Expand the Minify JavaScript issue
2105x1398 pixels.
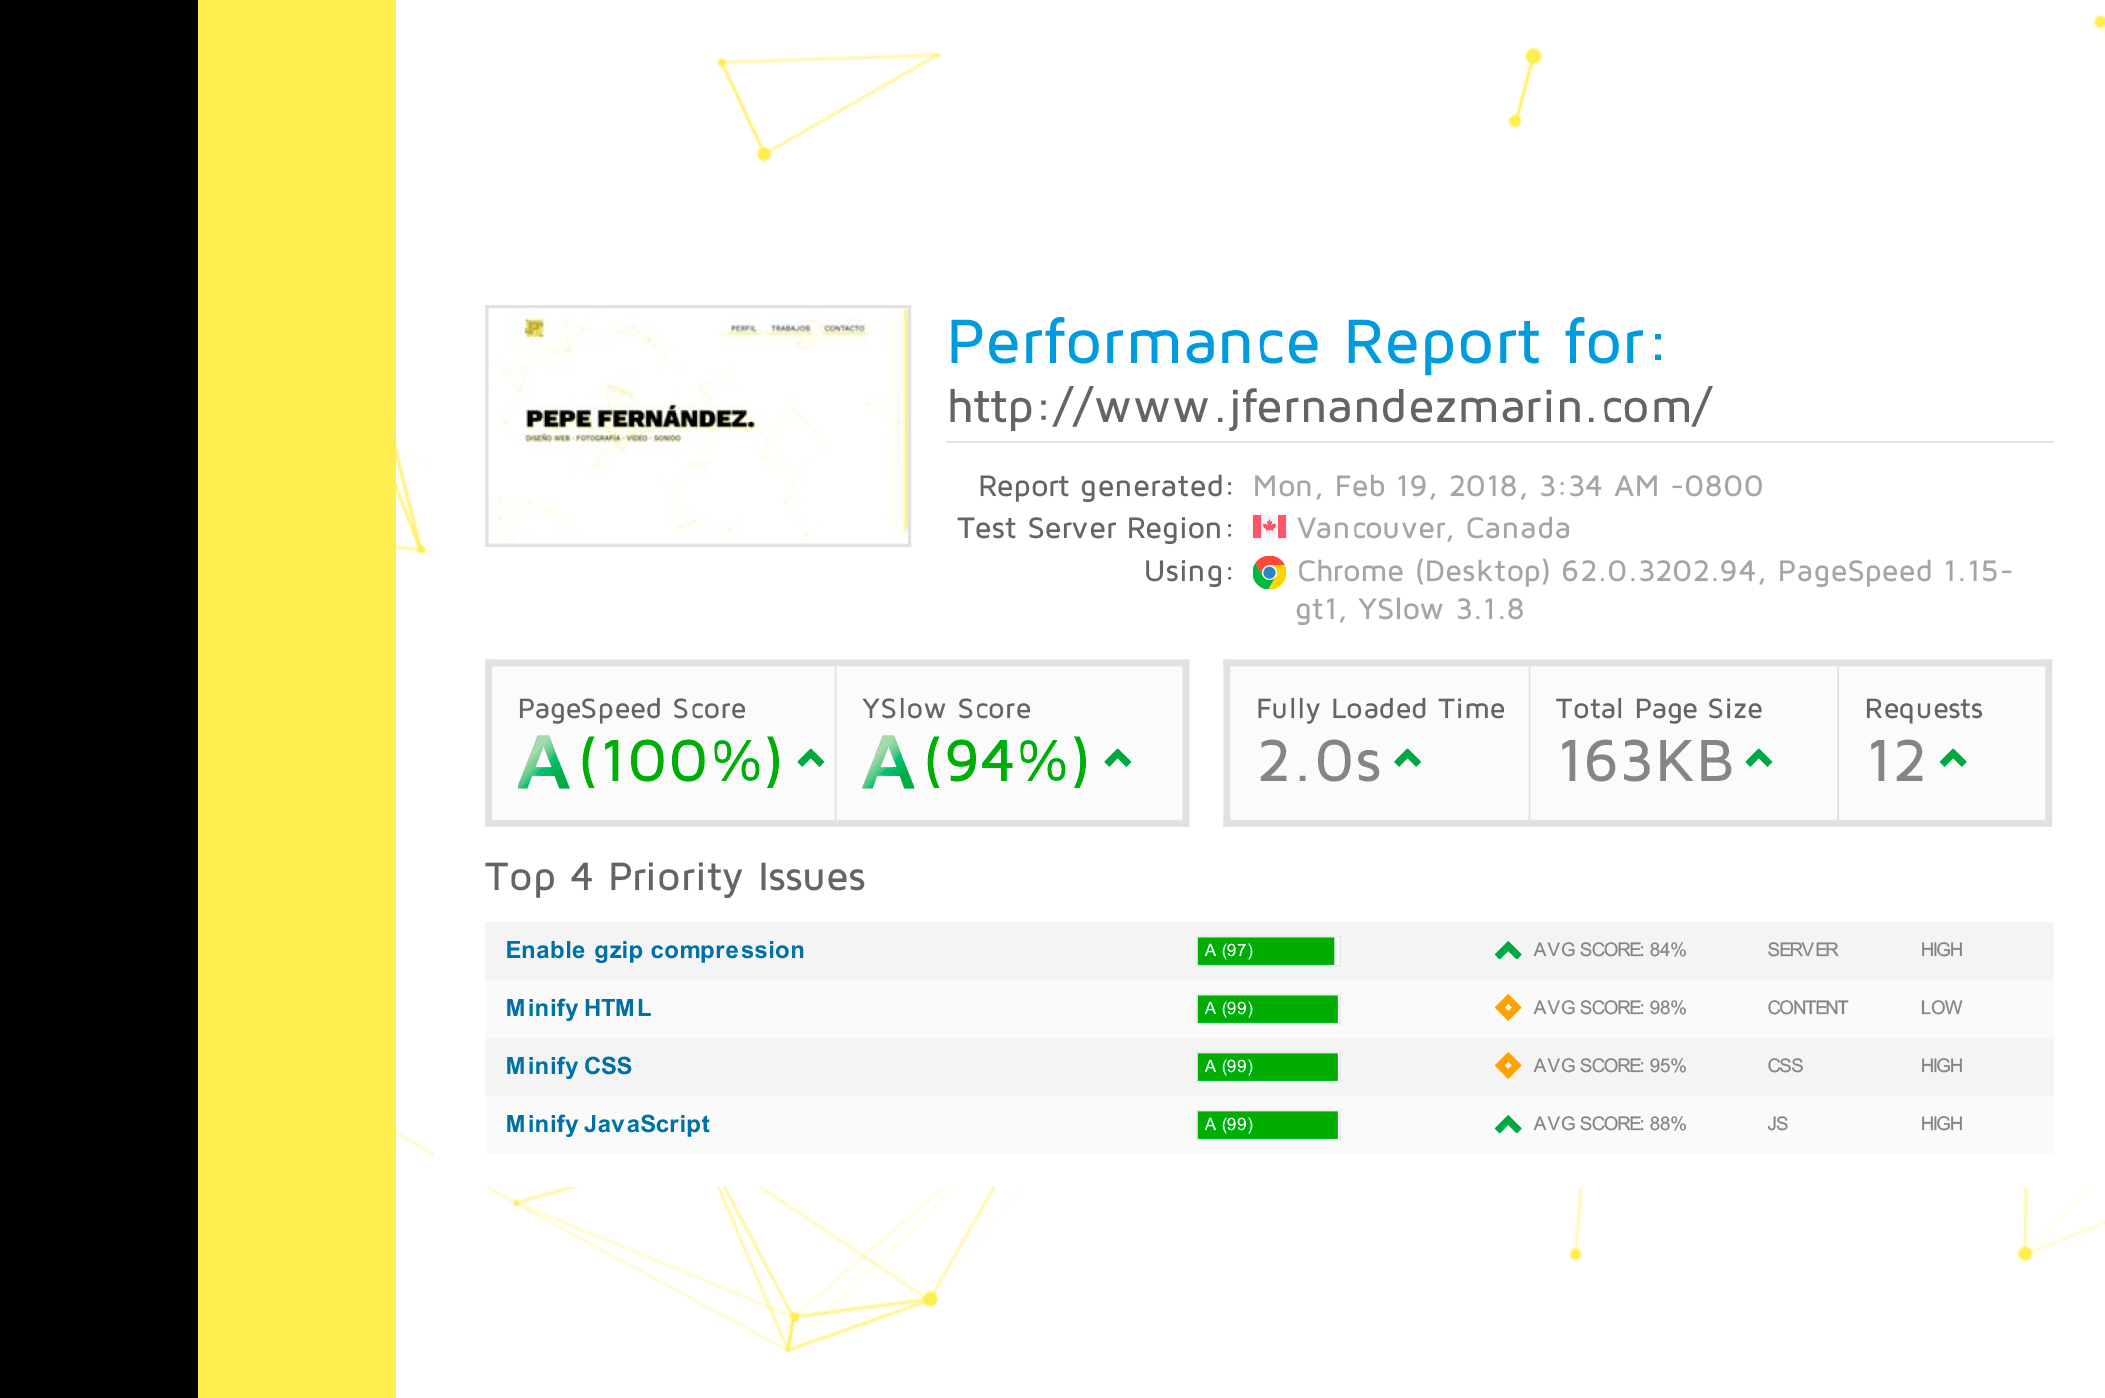pyautogui.click(x=607, y=1124)
